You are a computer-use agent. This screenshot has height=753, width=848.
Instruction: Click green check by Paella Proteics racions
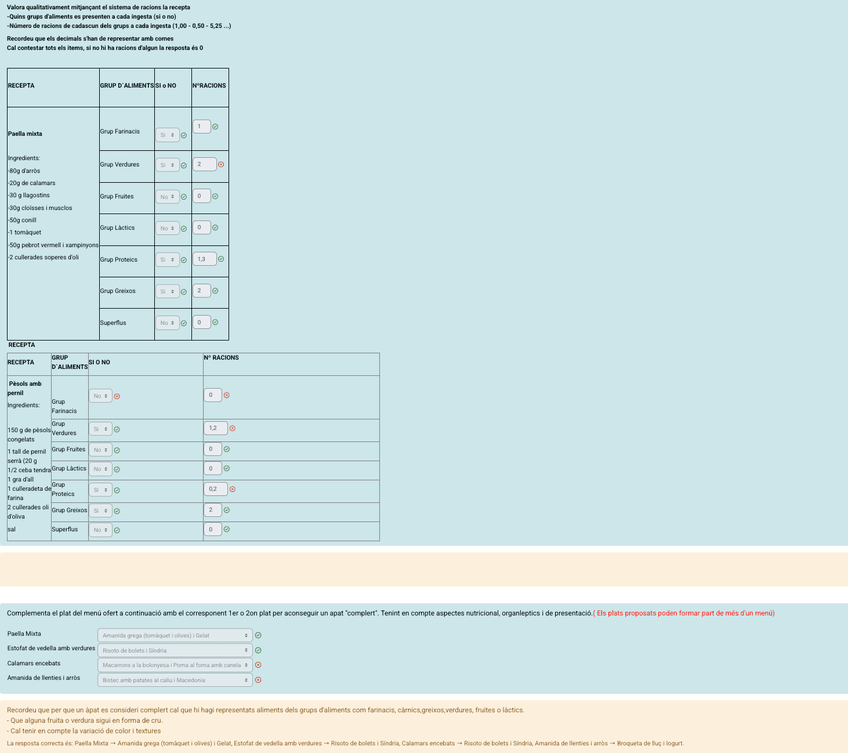[221, 259]
